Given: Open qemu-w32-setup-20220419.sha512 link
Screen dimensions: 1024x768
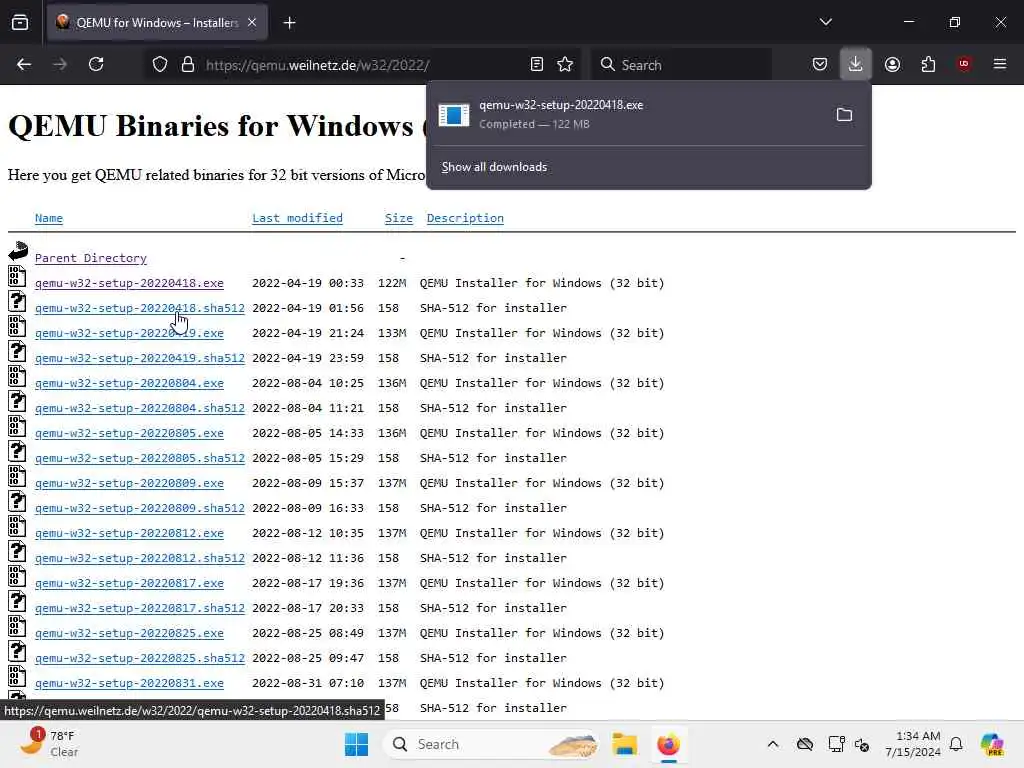Looking at the screenshot, I should (140, 359).
